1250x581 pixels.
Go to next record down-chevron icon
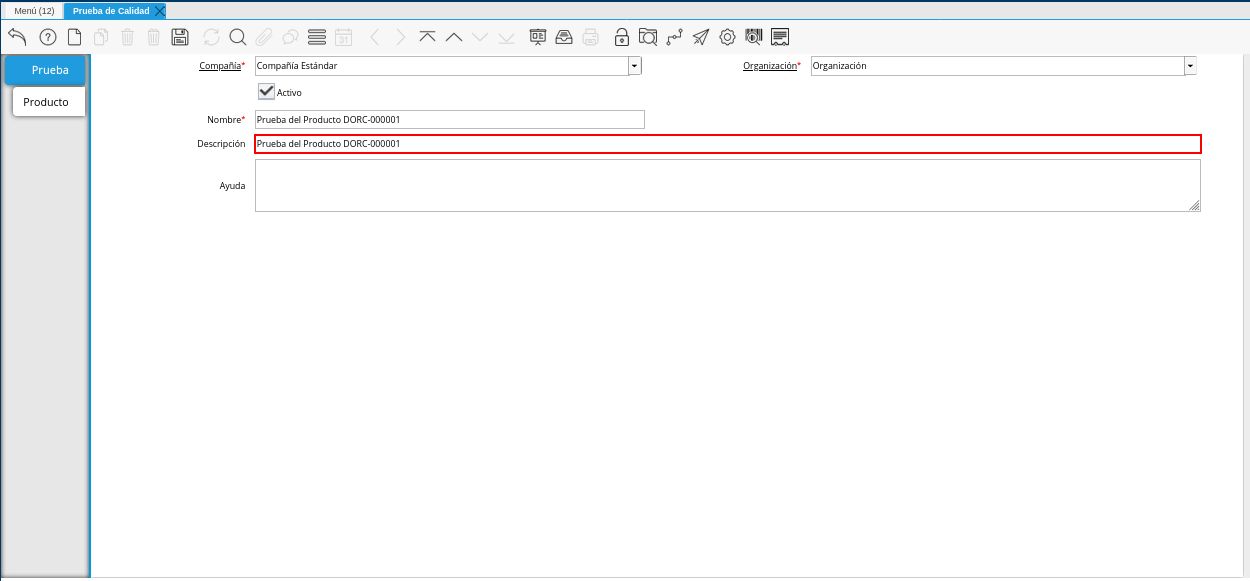pos(480,37)
